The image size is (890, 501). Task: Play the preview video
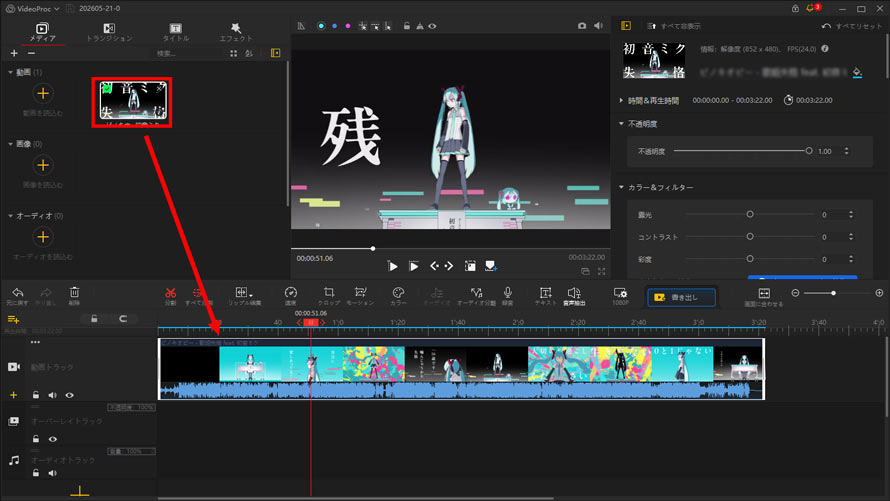click(x=392, y=266)
